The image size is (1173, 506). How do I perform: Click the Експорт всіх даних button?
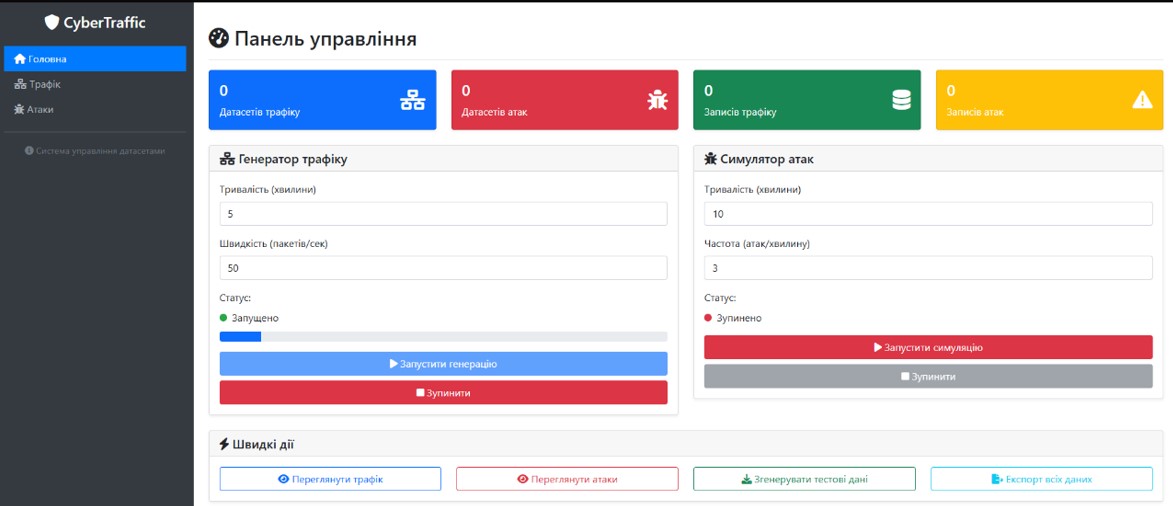[x=1041, y=479]
